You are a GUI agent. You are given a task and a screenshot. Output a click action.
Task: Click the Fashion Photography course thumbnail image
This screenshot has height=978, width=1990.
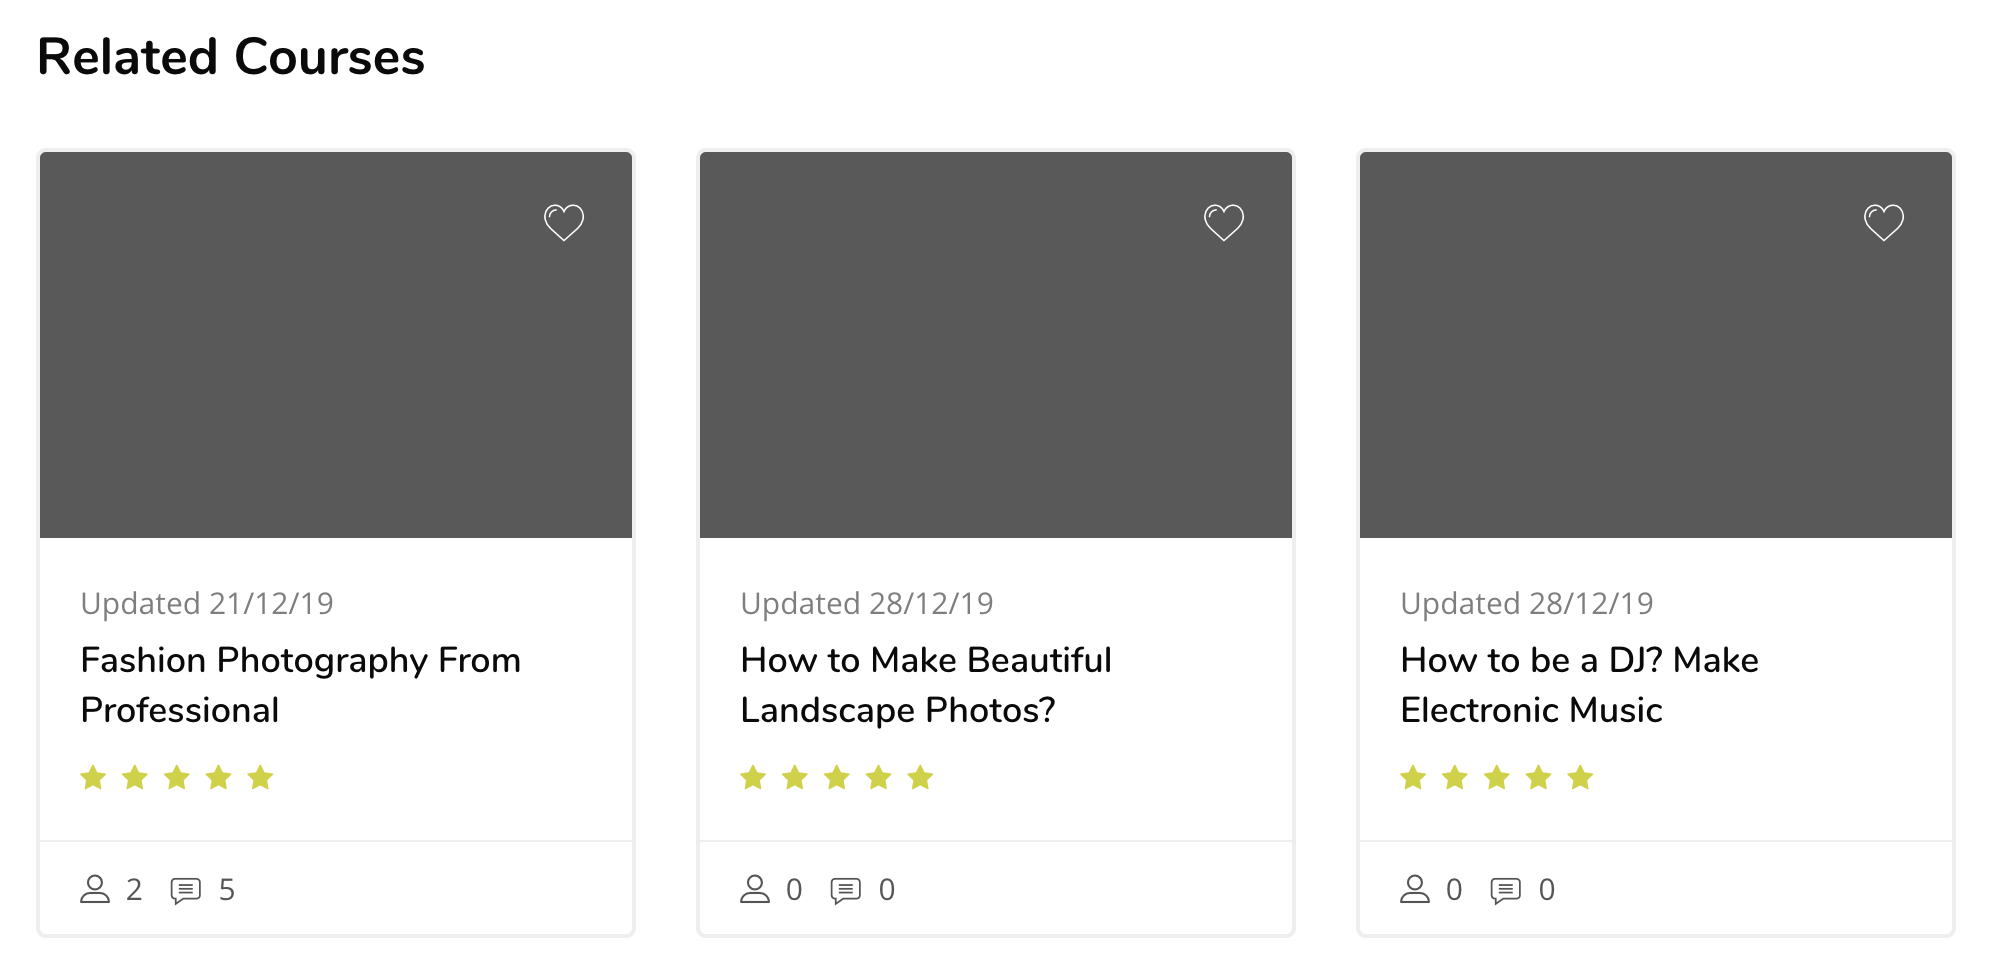336,345
